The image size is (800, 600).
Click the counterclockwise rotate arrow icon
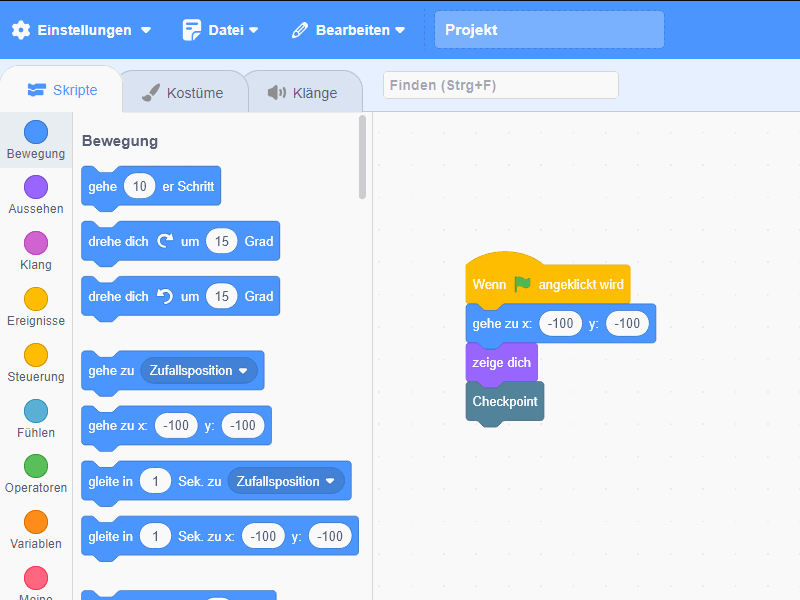[x=165, y=296]
